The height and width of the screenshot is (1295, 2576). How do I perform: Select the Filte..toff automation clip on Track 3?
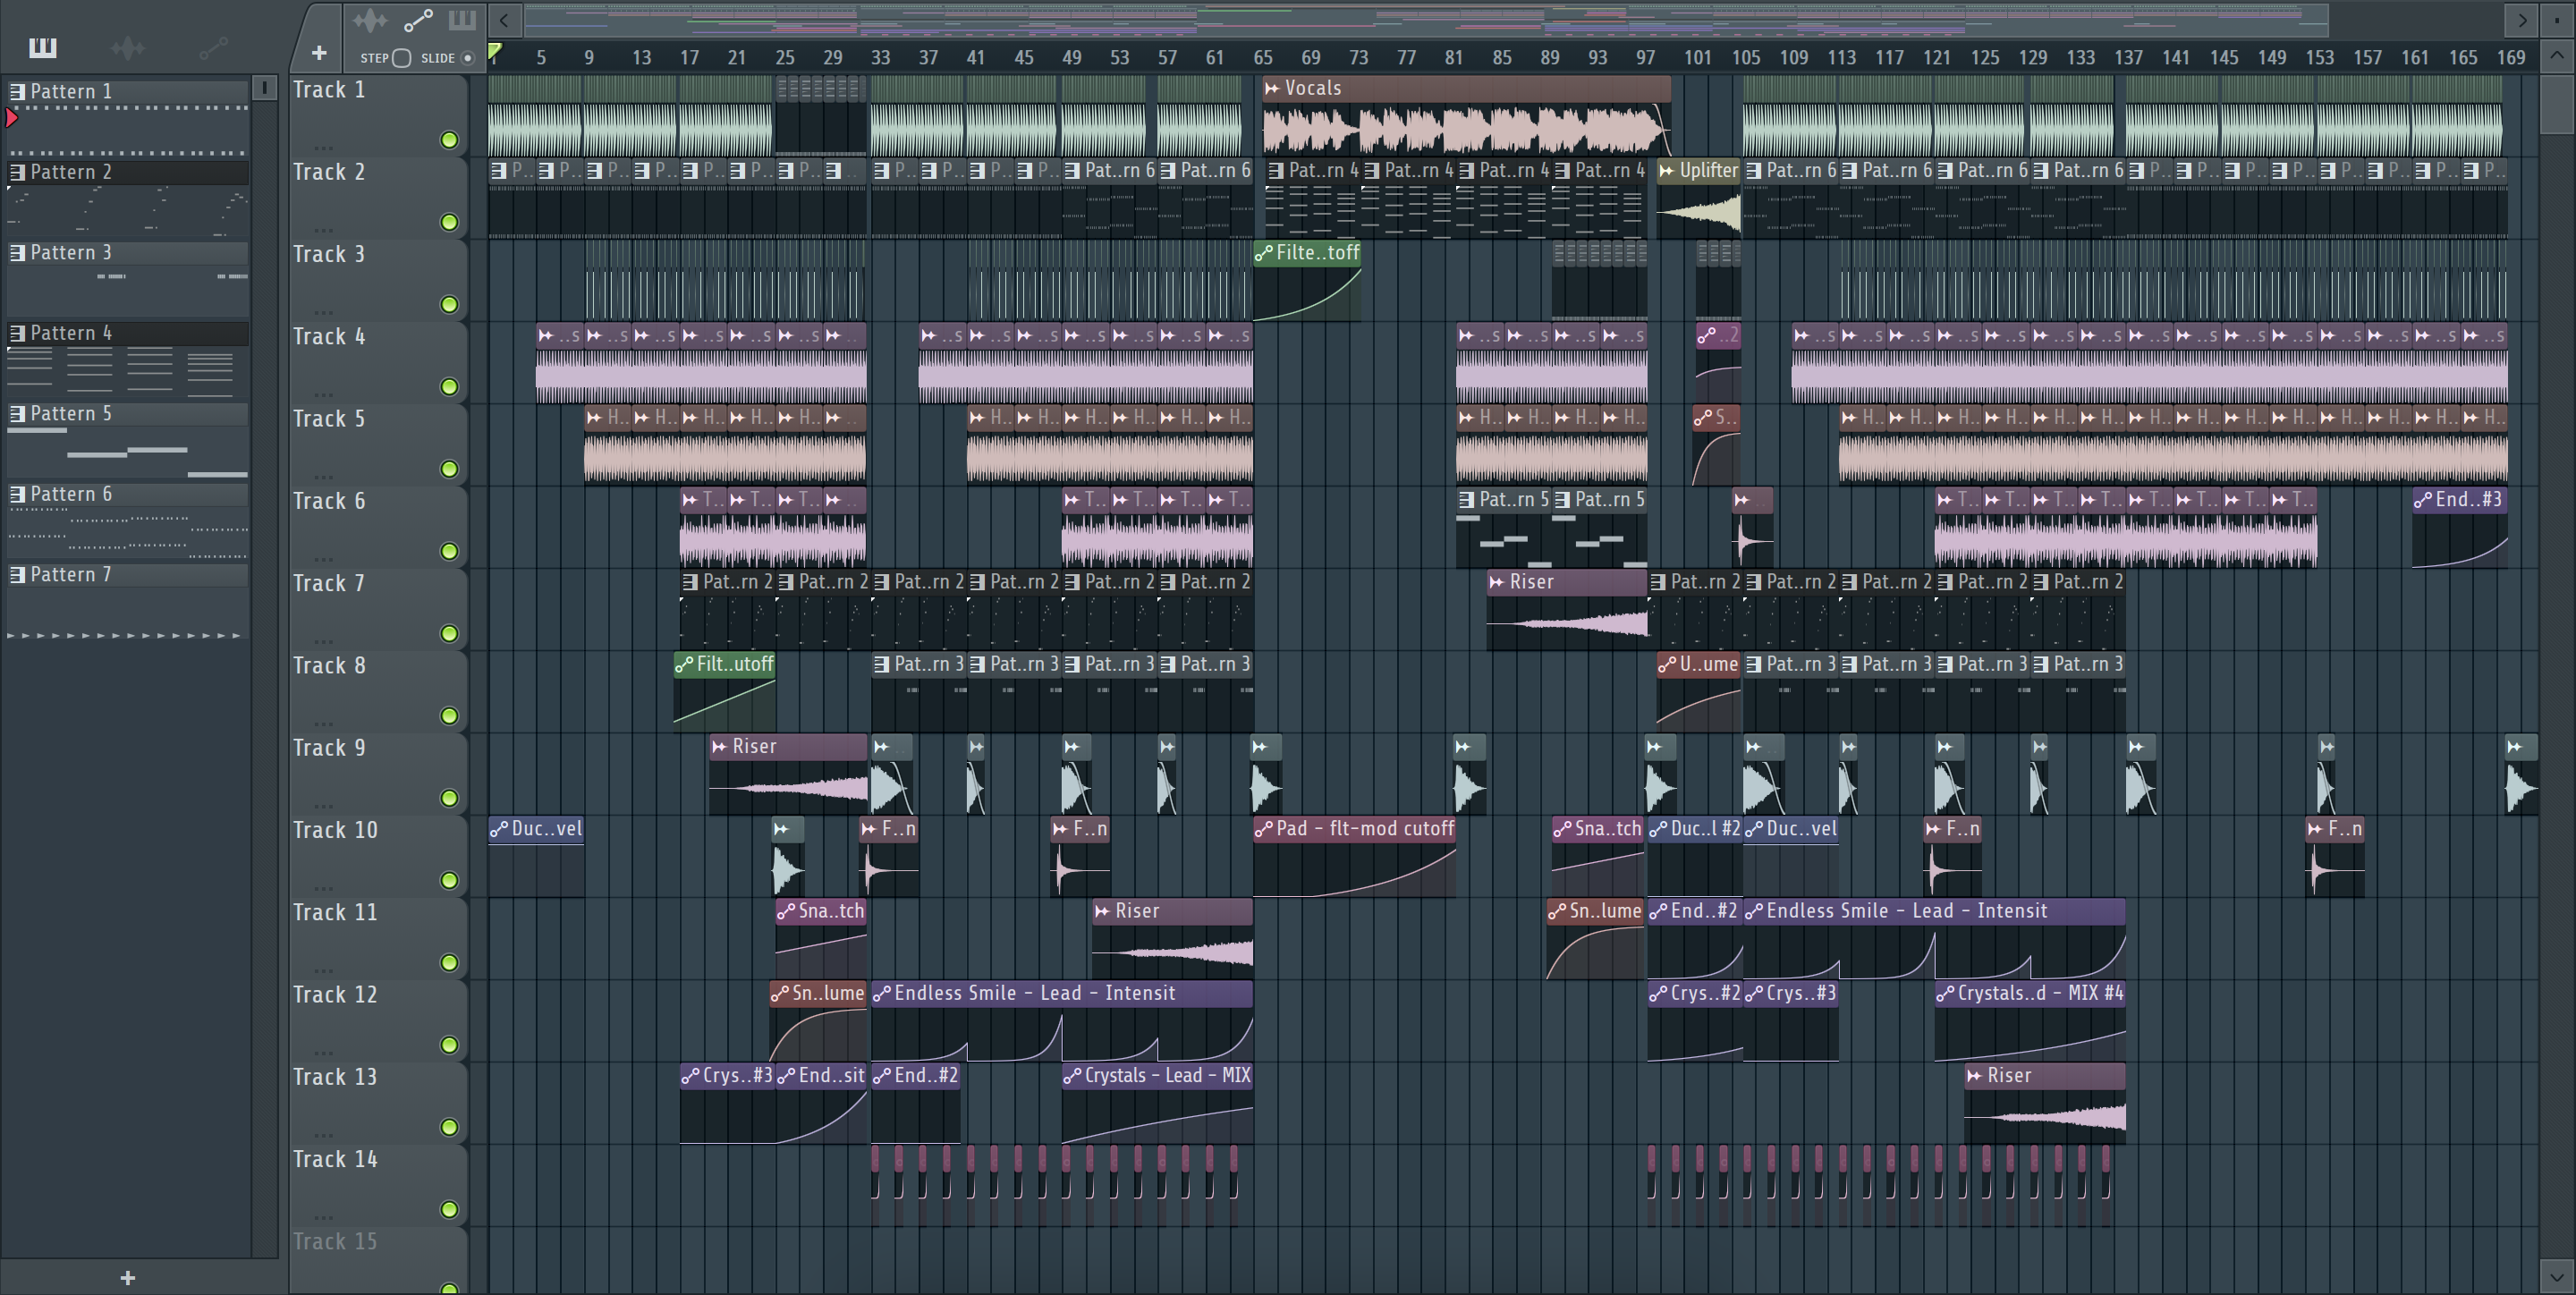point(1307,280)
